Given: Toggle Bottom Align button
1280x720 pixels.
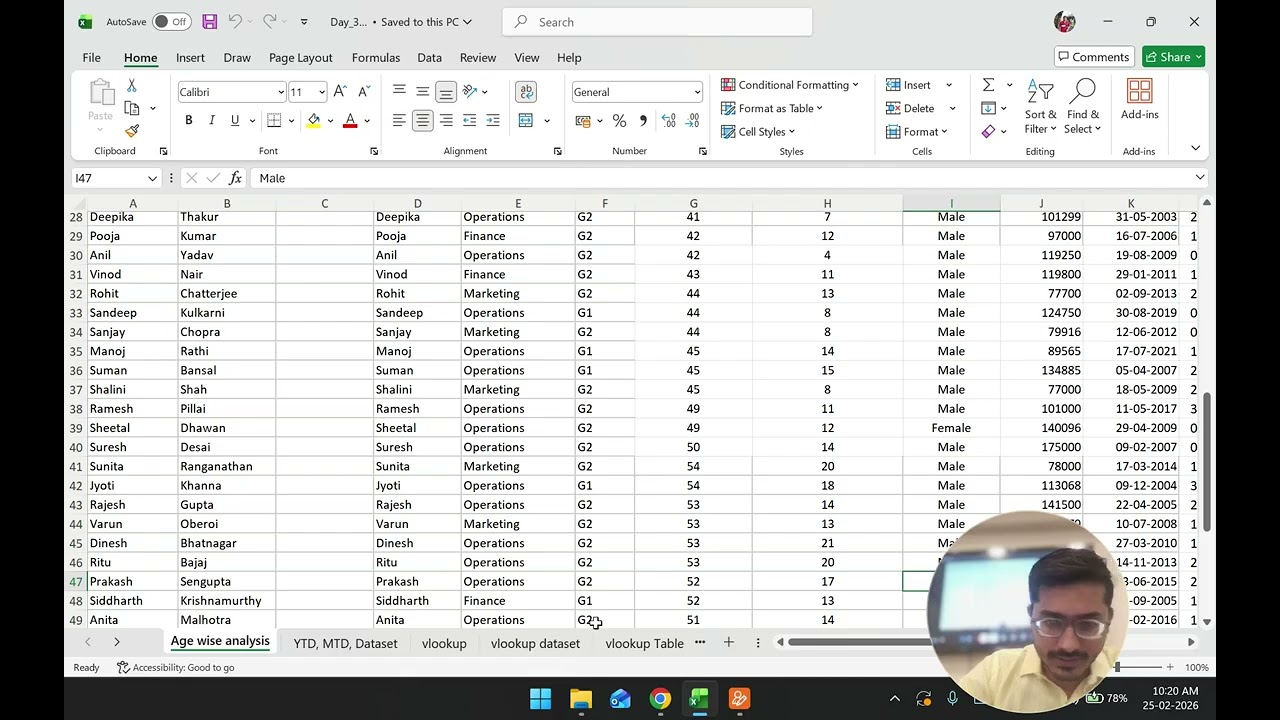Looking at the screenshot, I should (446, 92).
